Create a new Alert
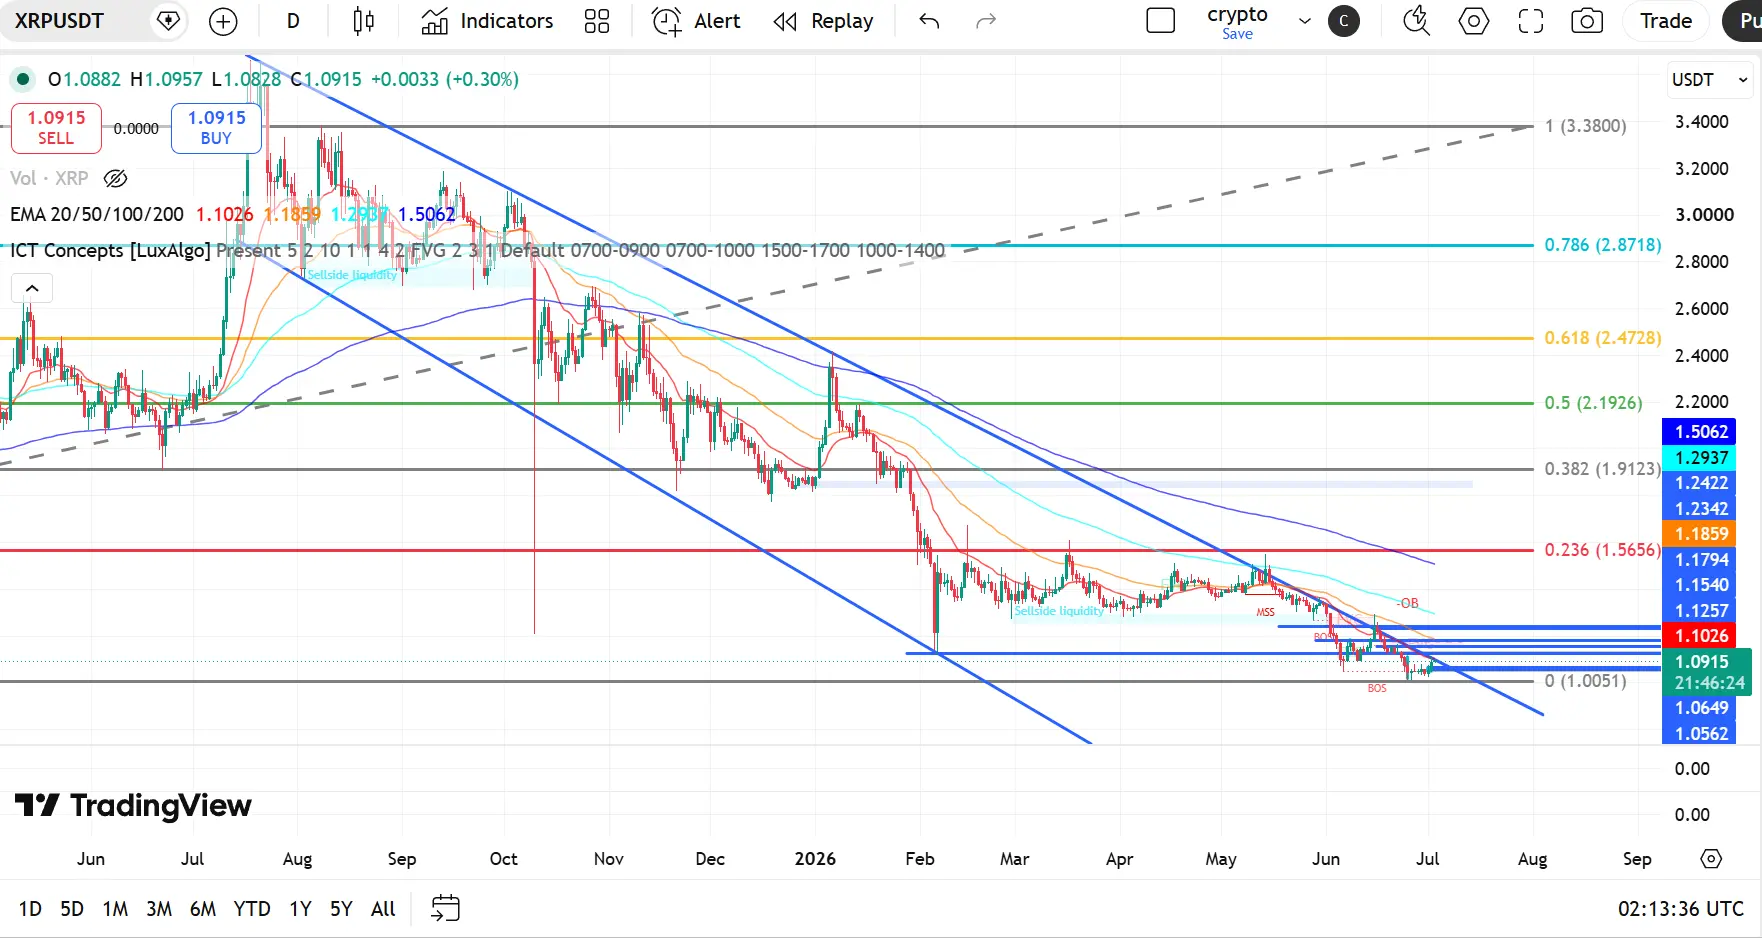The width and height of the screenshot is (1762, 938). tap(696, 21)
